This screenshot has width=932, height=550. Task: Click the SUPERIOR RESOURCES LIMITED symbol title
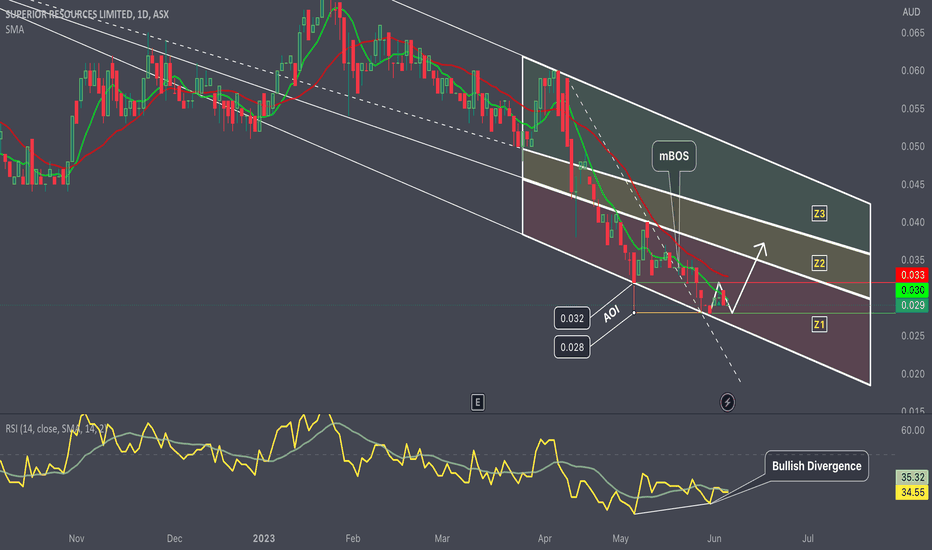pyautogui.click(x=87, y=14)
